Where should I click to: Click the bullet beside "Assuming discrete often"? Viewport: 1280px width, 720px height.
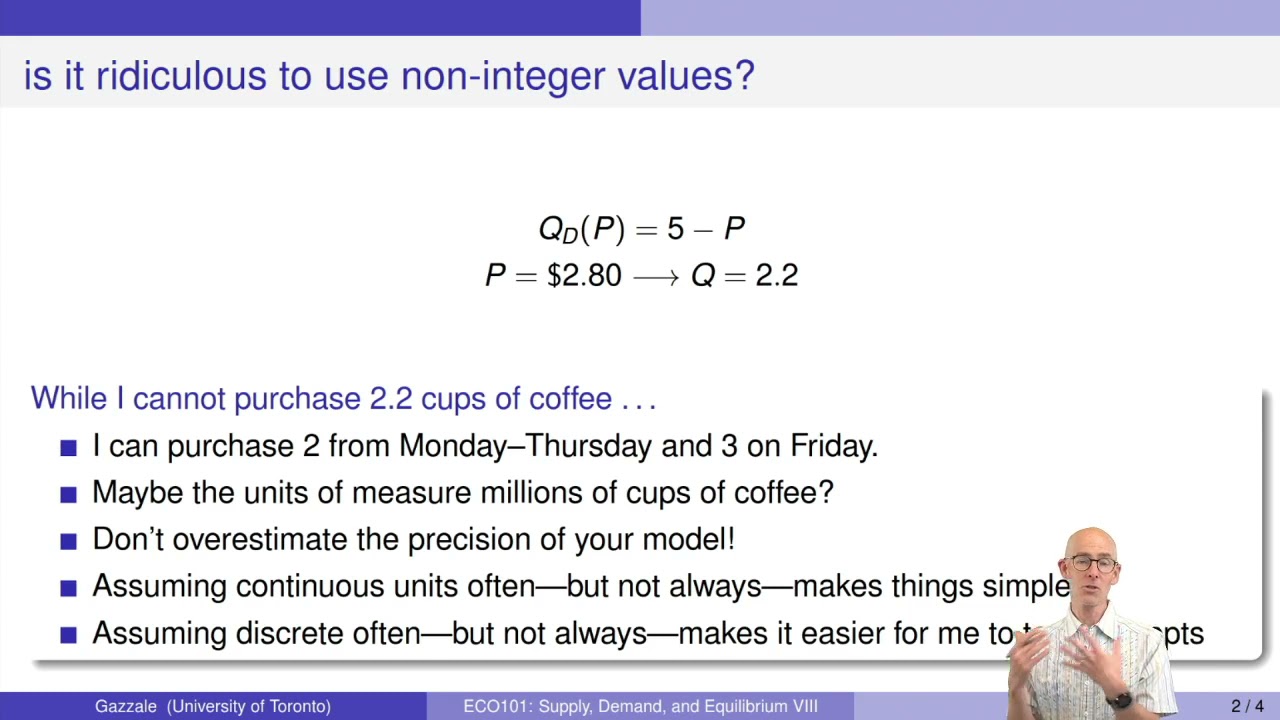pos(68,635)
